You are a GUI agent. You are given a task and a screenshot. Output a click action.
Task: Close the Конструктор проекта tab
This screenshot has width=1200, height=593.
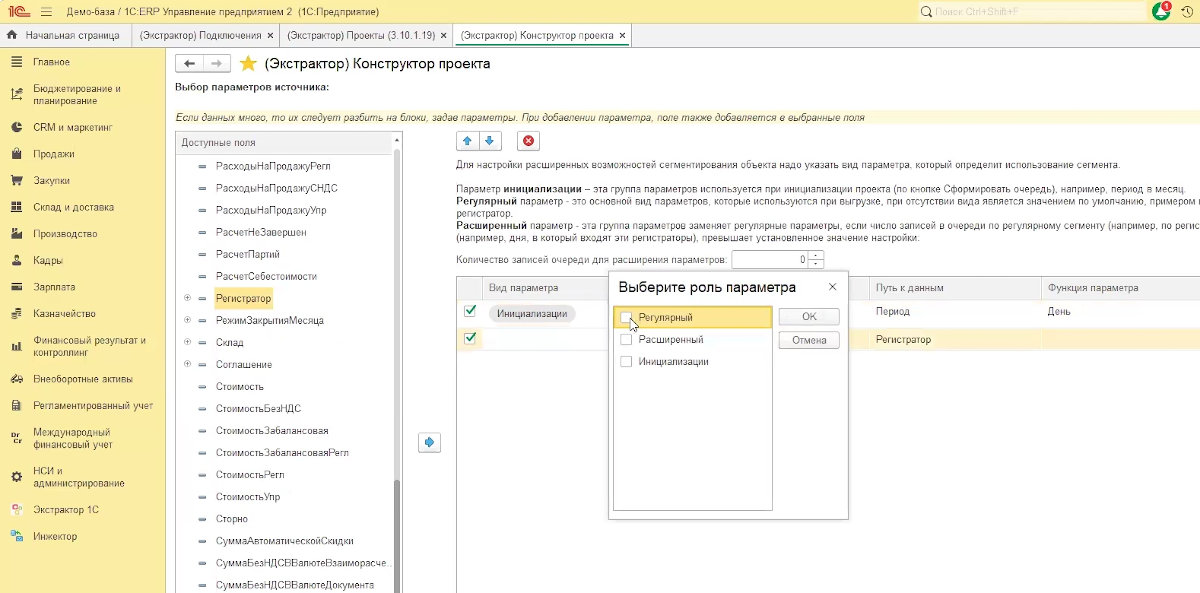tap(623, 35)
